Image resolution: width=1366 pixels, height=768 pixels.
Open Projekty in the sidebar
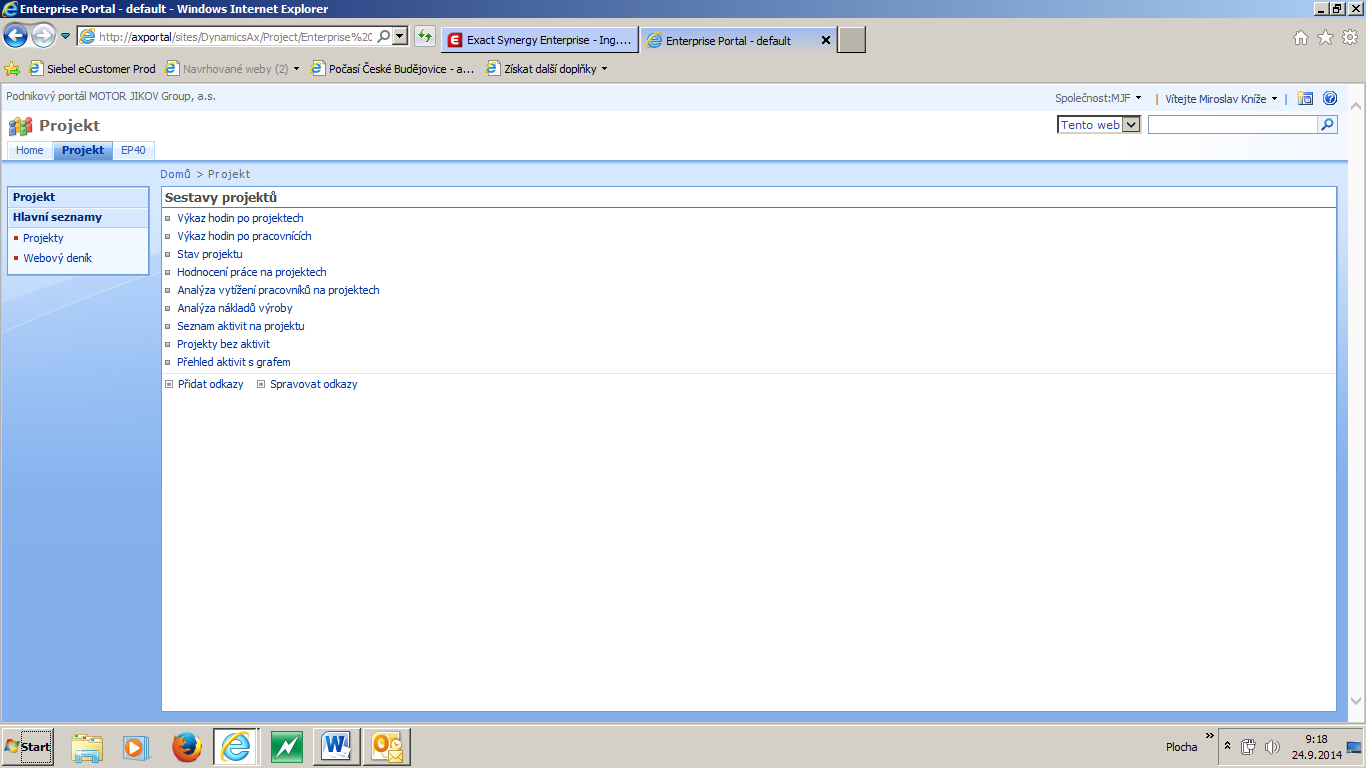43,238
